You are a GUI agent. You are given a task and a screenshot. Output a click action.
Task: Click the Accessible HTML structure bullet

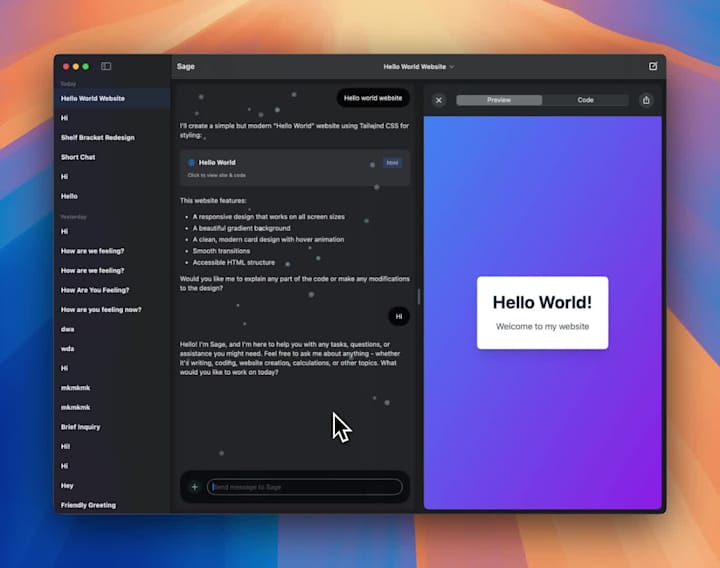234,262
